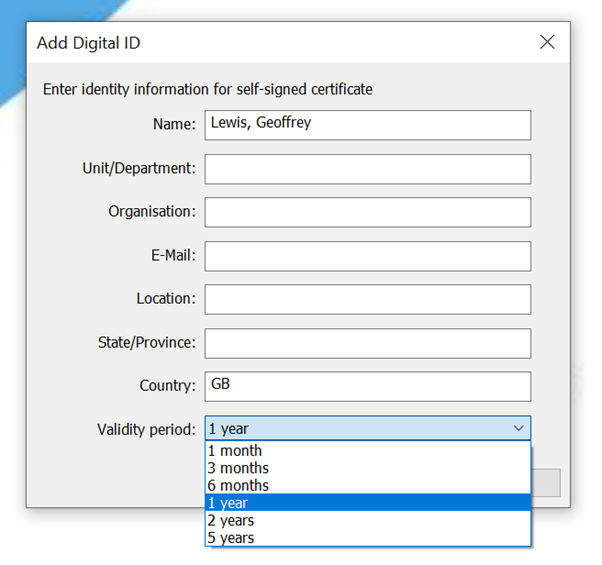The height and width of the screenshot is (565, 602).
Task: Click the E-Mail text field
Action: [368, 256]
